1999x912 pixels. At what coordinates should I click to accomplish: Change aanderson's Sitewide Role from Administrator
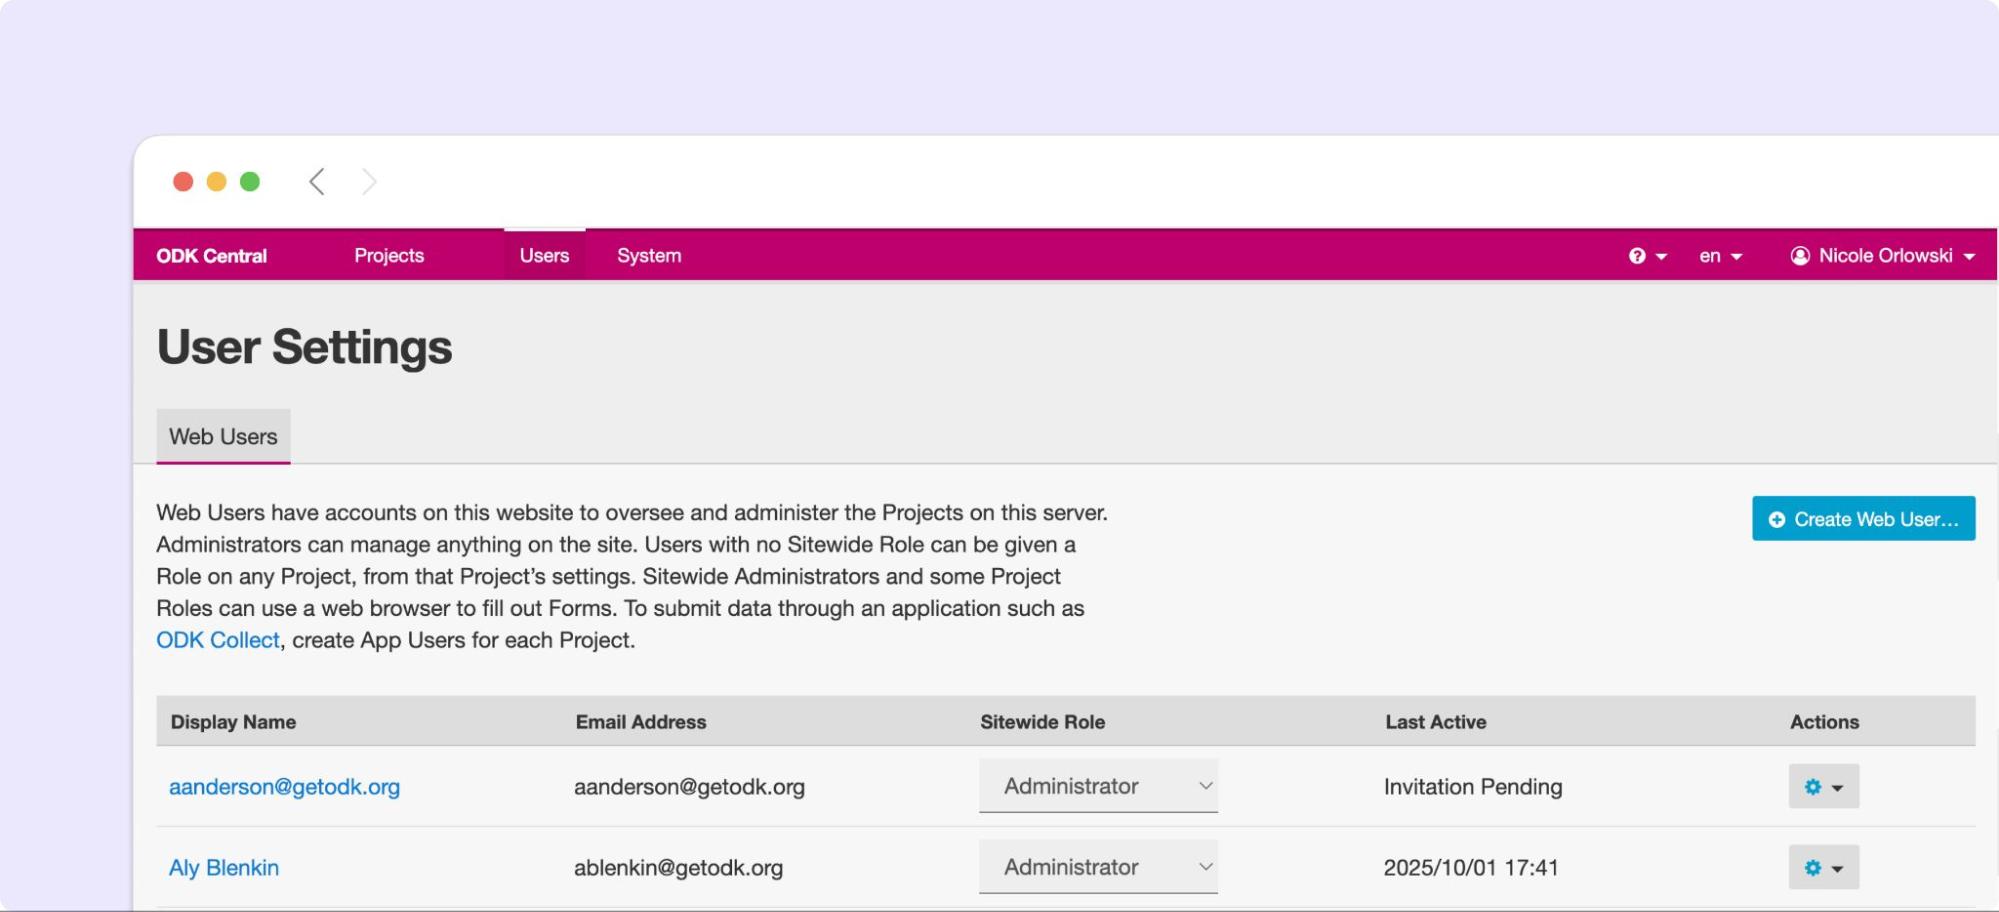(1098, 786)
